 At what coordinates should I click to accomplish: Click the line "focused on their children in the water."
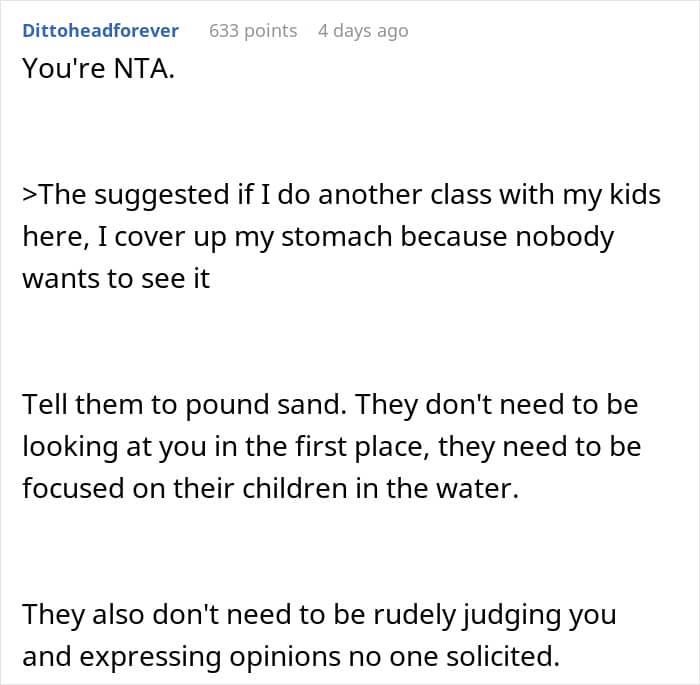pos(270,490)
